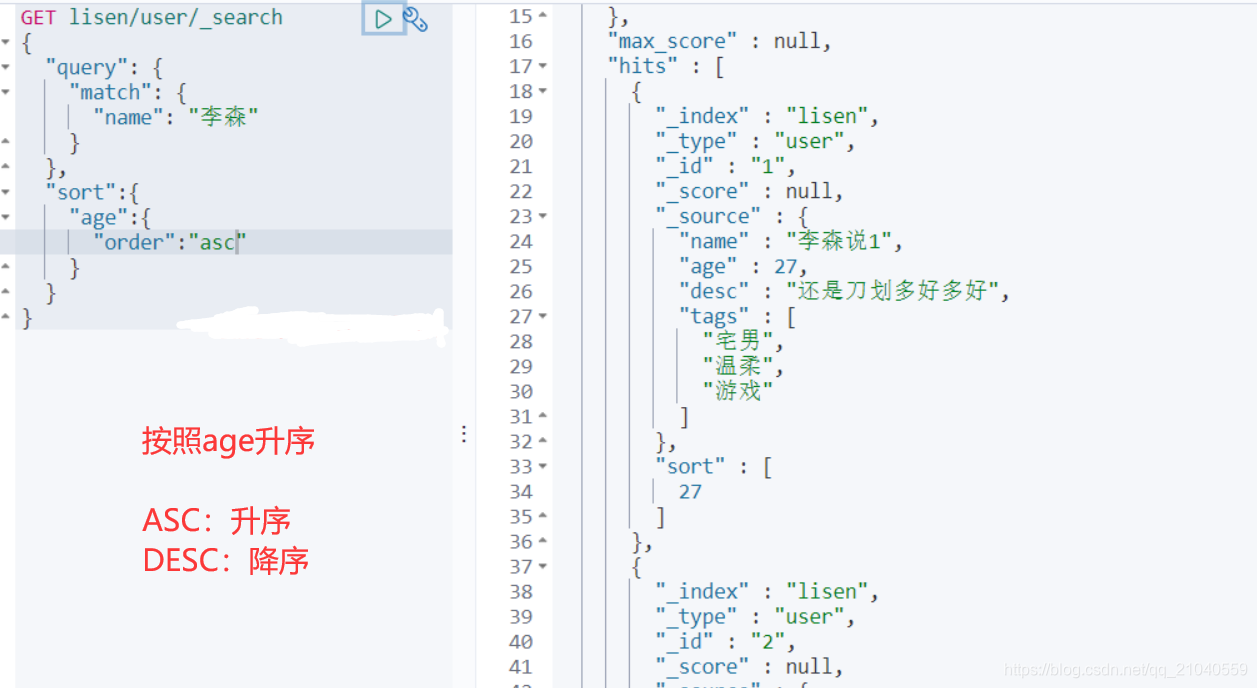Screen dimensions: 1257x688
Task: Click the "name" : "李森说1" line
Action: coord(792,241)
